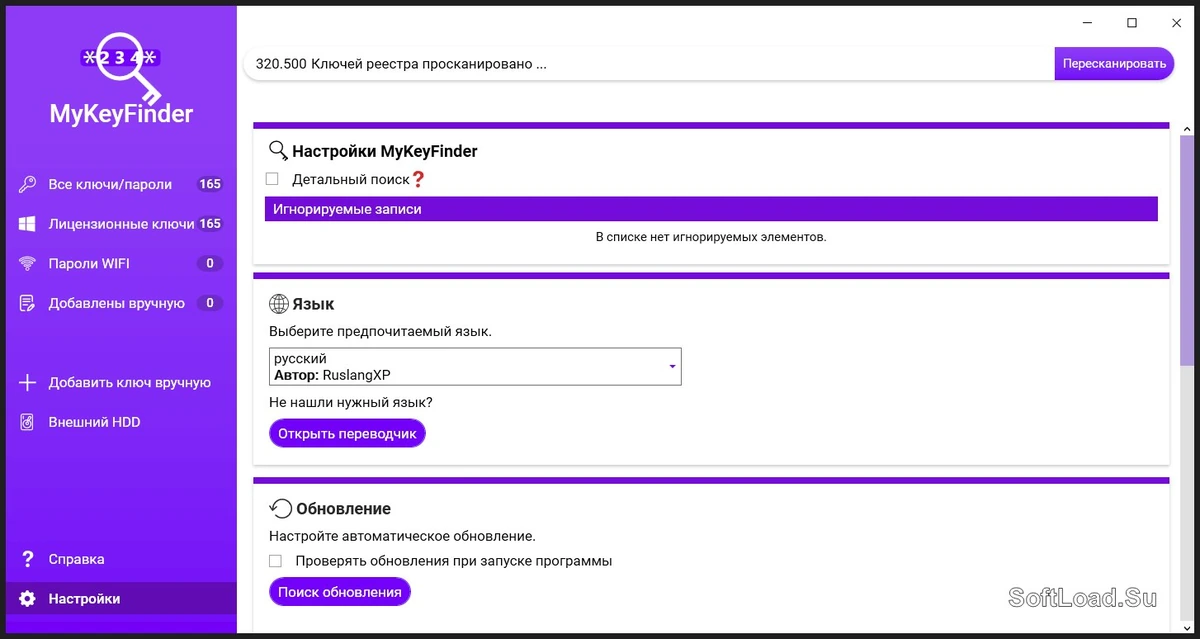
Task: Click the text Выберите предпочитаемый язык
Action: [x=380, y=331]
